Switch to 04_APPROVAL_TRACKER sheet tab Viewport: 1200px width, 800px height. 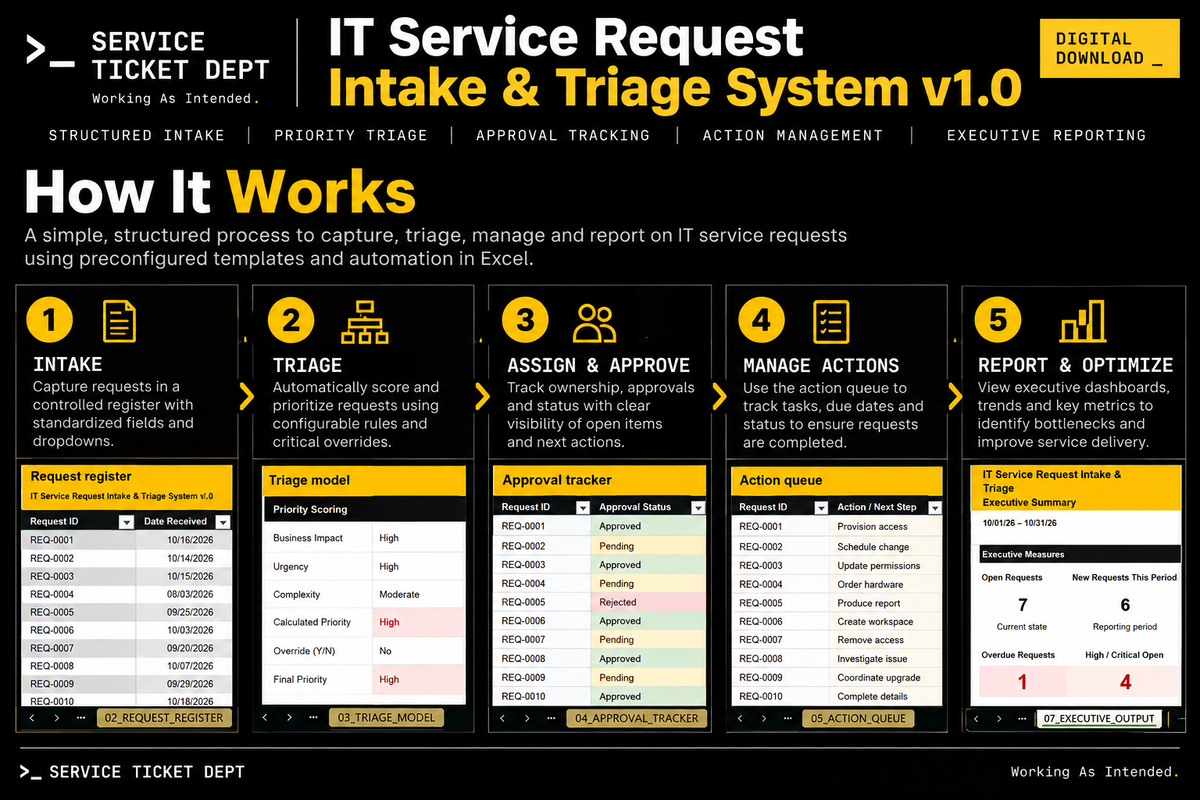[x=637, y=718]
